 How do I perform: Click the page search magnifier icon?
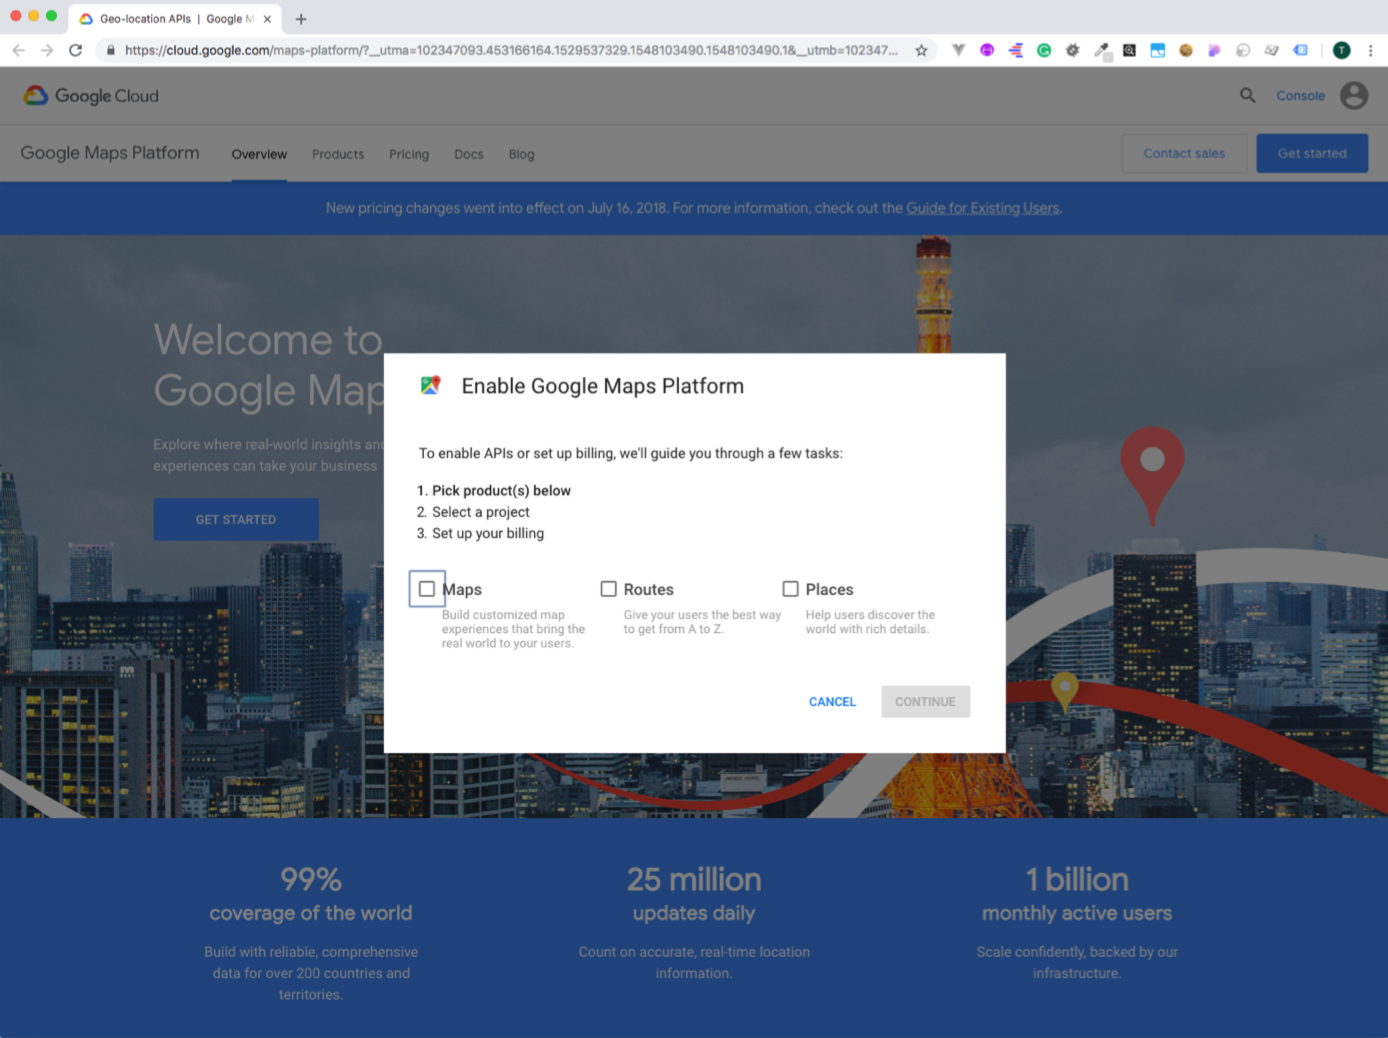click(1248, 95)
